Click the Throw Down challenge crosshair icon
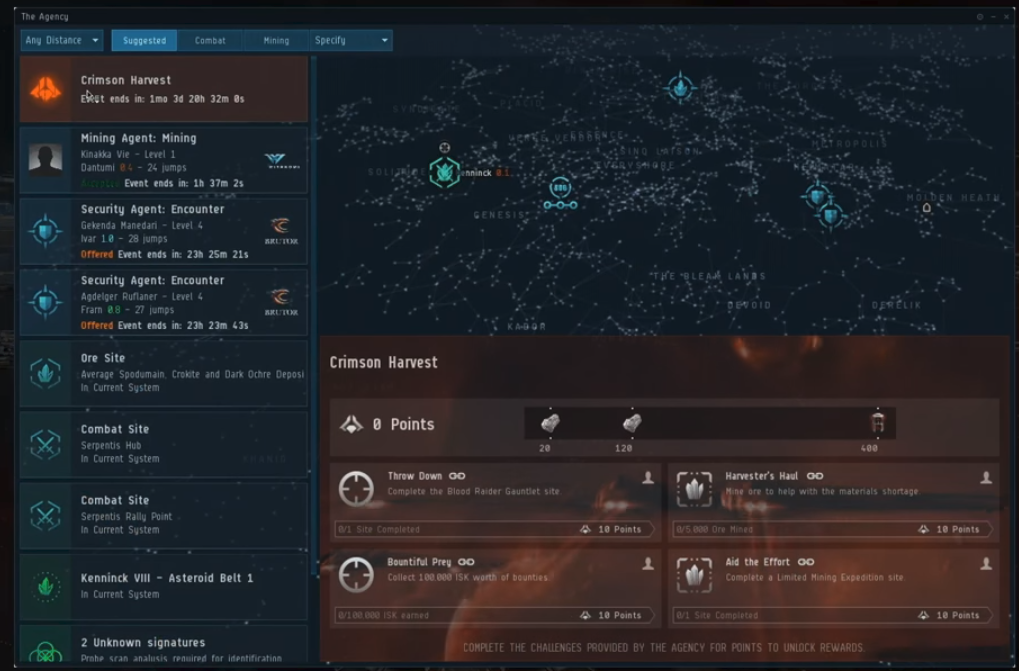The image size is (1019, 671). [356, 488]
